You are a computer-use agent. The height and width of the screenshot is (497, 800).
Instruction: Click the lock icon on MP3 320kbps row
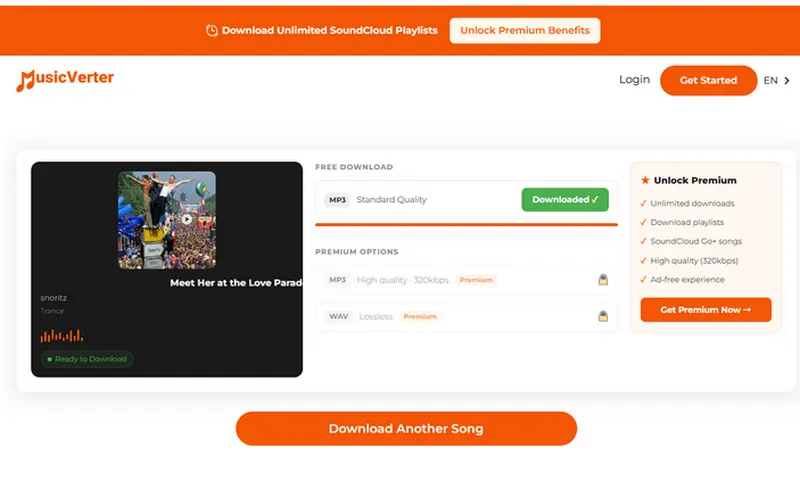(603, 280)
